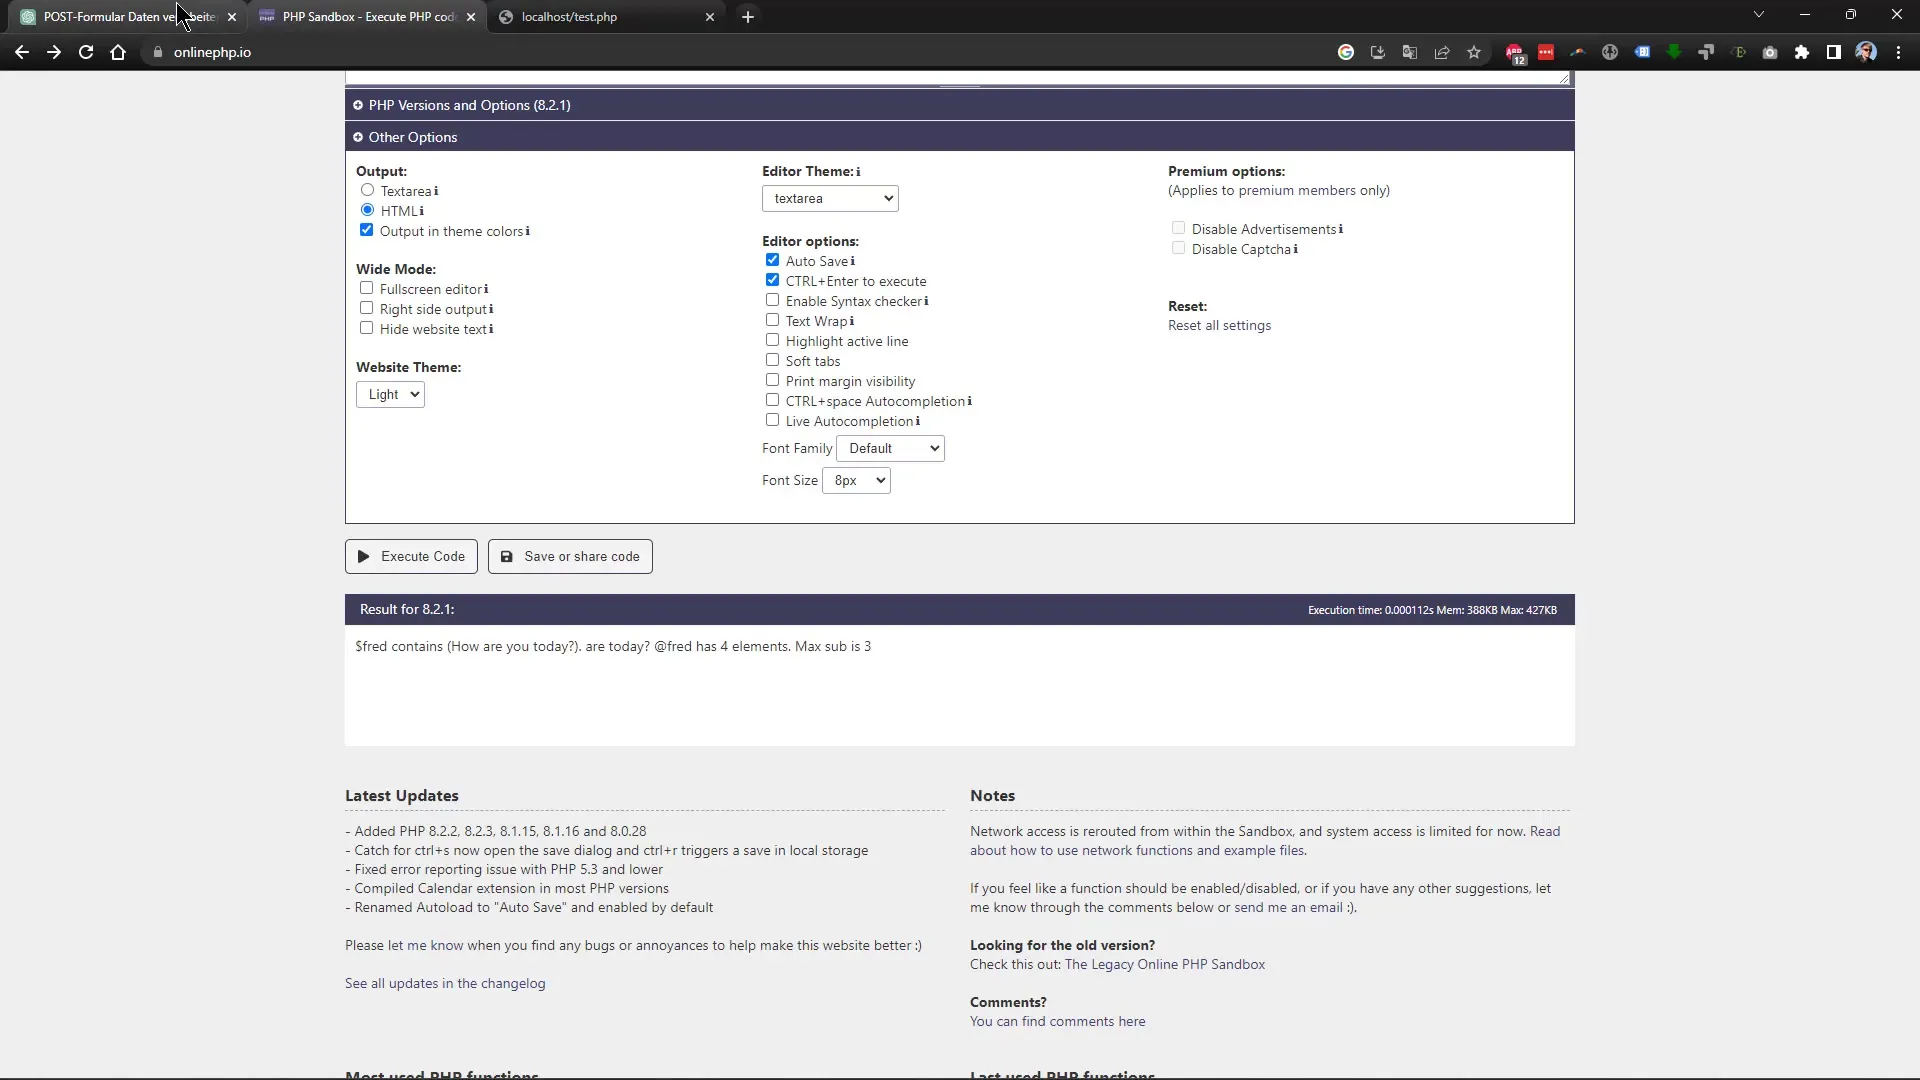Viewport: 1920px width, 1080px height.
Task: Select the Textarea output radio button
Action: (x=367, y=190)
